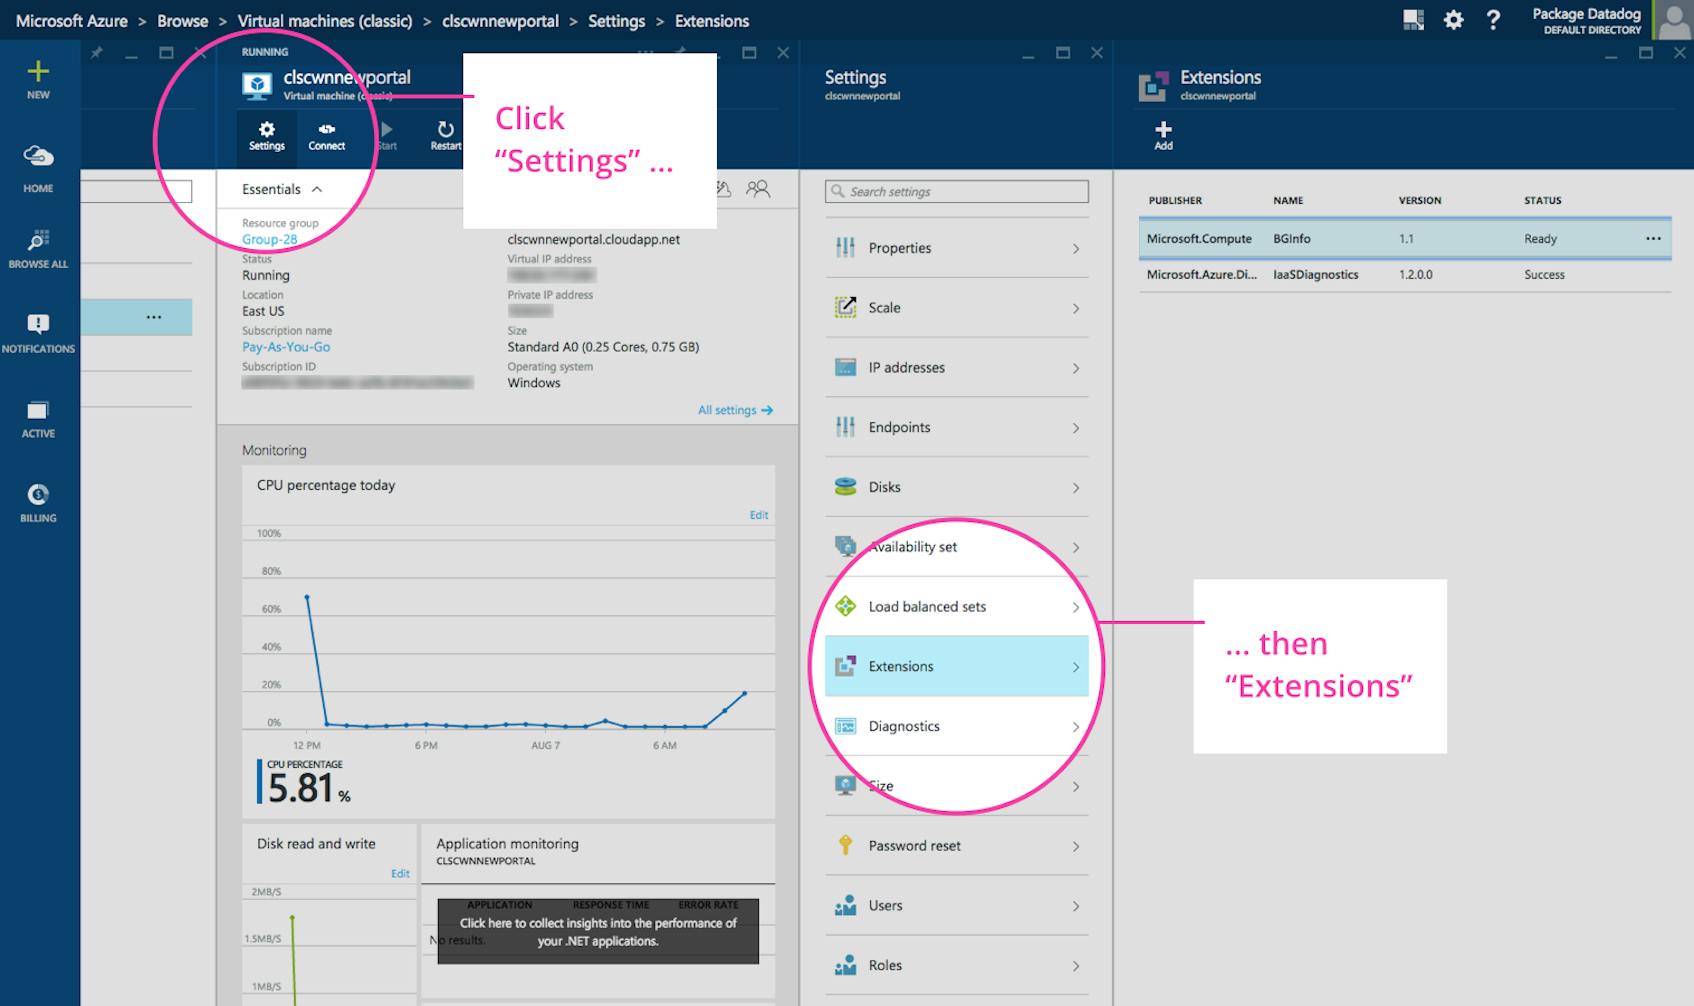Screen dimensions: 1694x1006
Task: Click the Search settings field
Action: tap(955, 191)
